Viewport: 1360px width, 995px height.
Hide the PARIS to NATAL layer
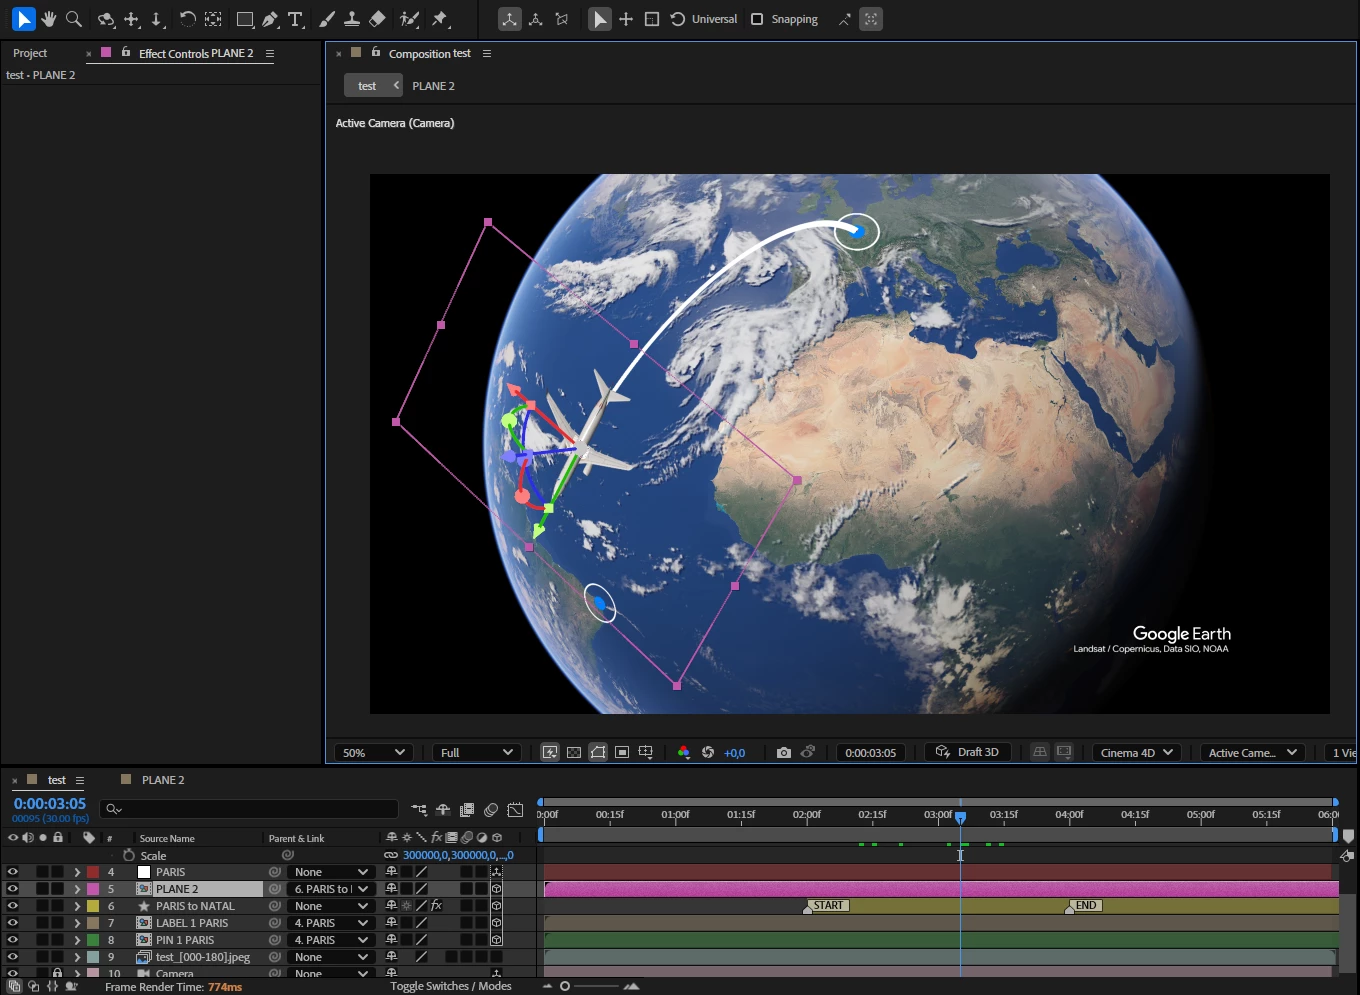13,906
